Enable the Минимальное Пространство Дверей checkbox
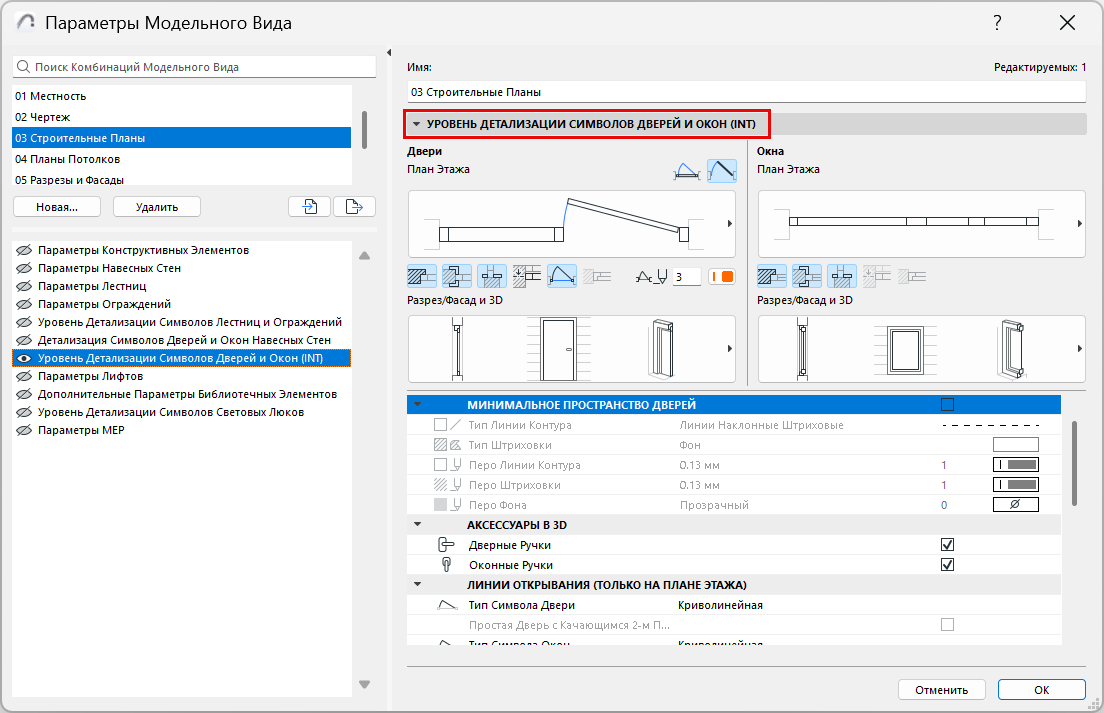This screenshot has width=1104, height=713. coord(947,405)
